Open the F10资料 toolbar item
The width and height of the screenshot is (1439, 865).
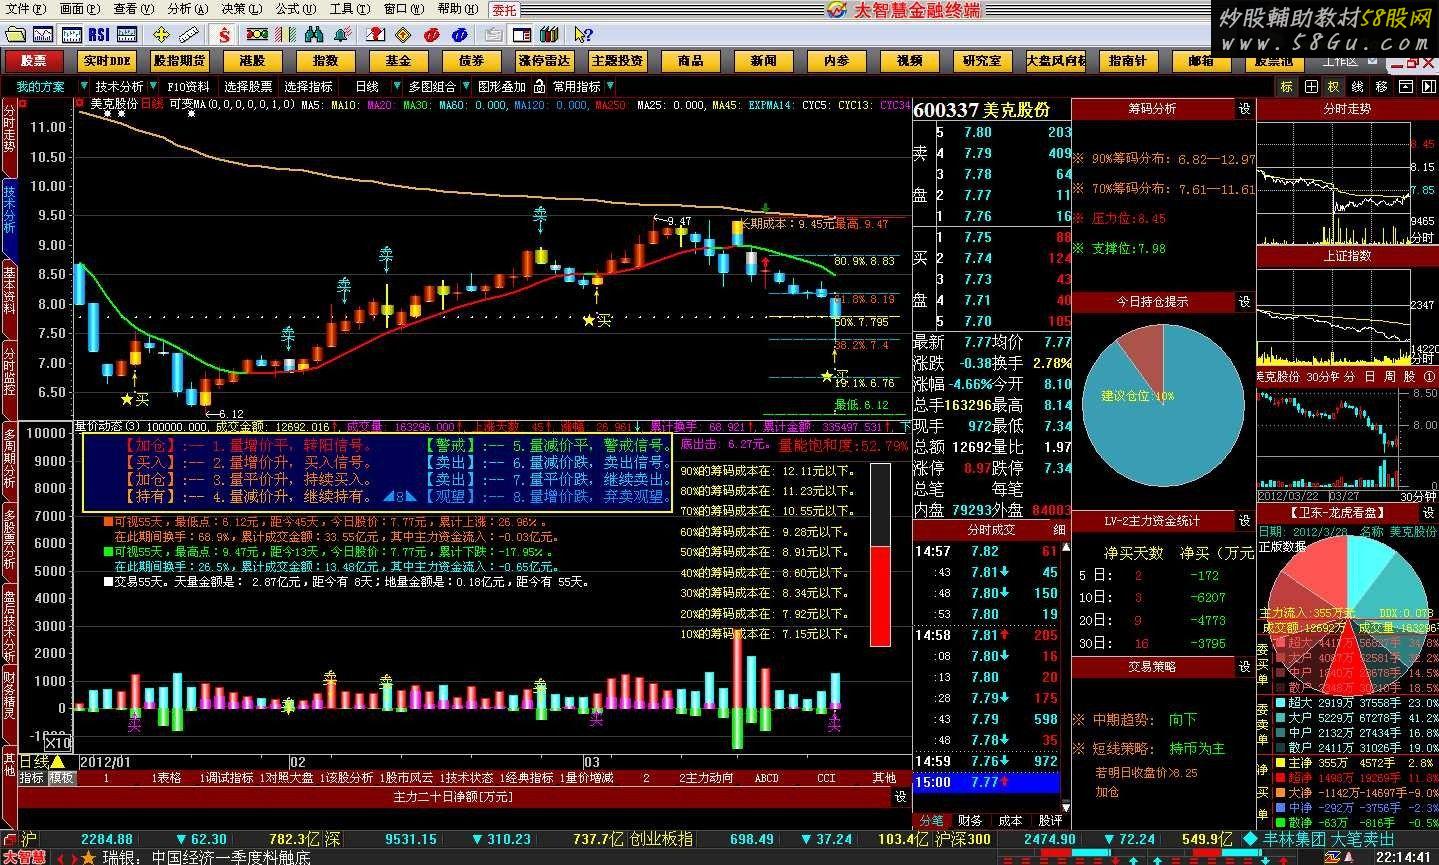coord(188,87)
